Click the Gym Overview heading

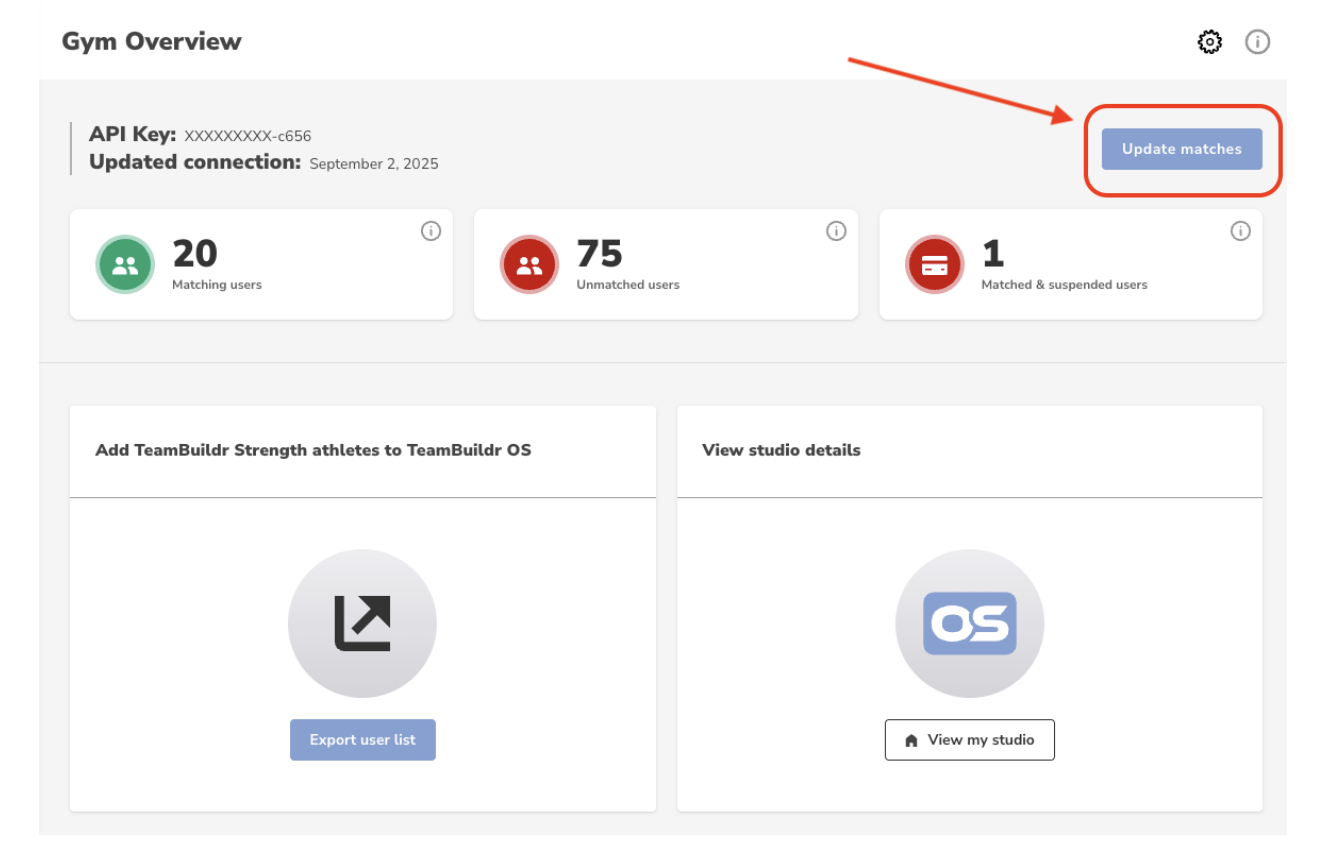[152, 42]
